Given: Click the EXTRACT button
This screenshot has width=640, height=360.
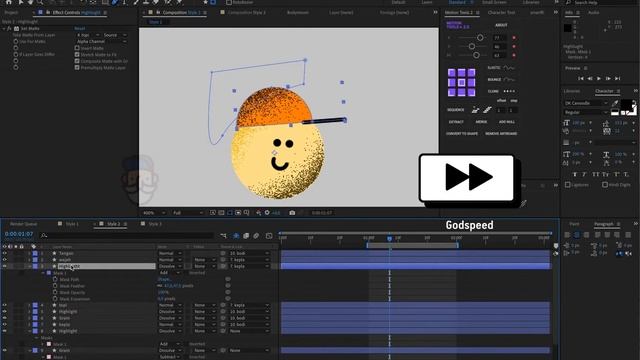Looking at the screenshot, I should [x=456, y=122].
